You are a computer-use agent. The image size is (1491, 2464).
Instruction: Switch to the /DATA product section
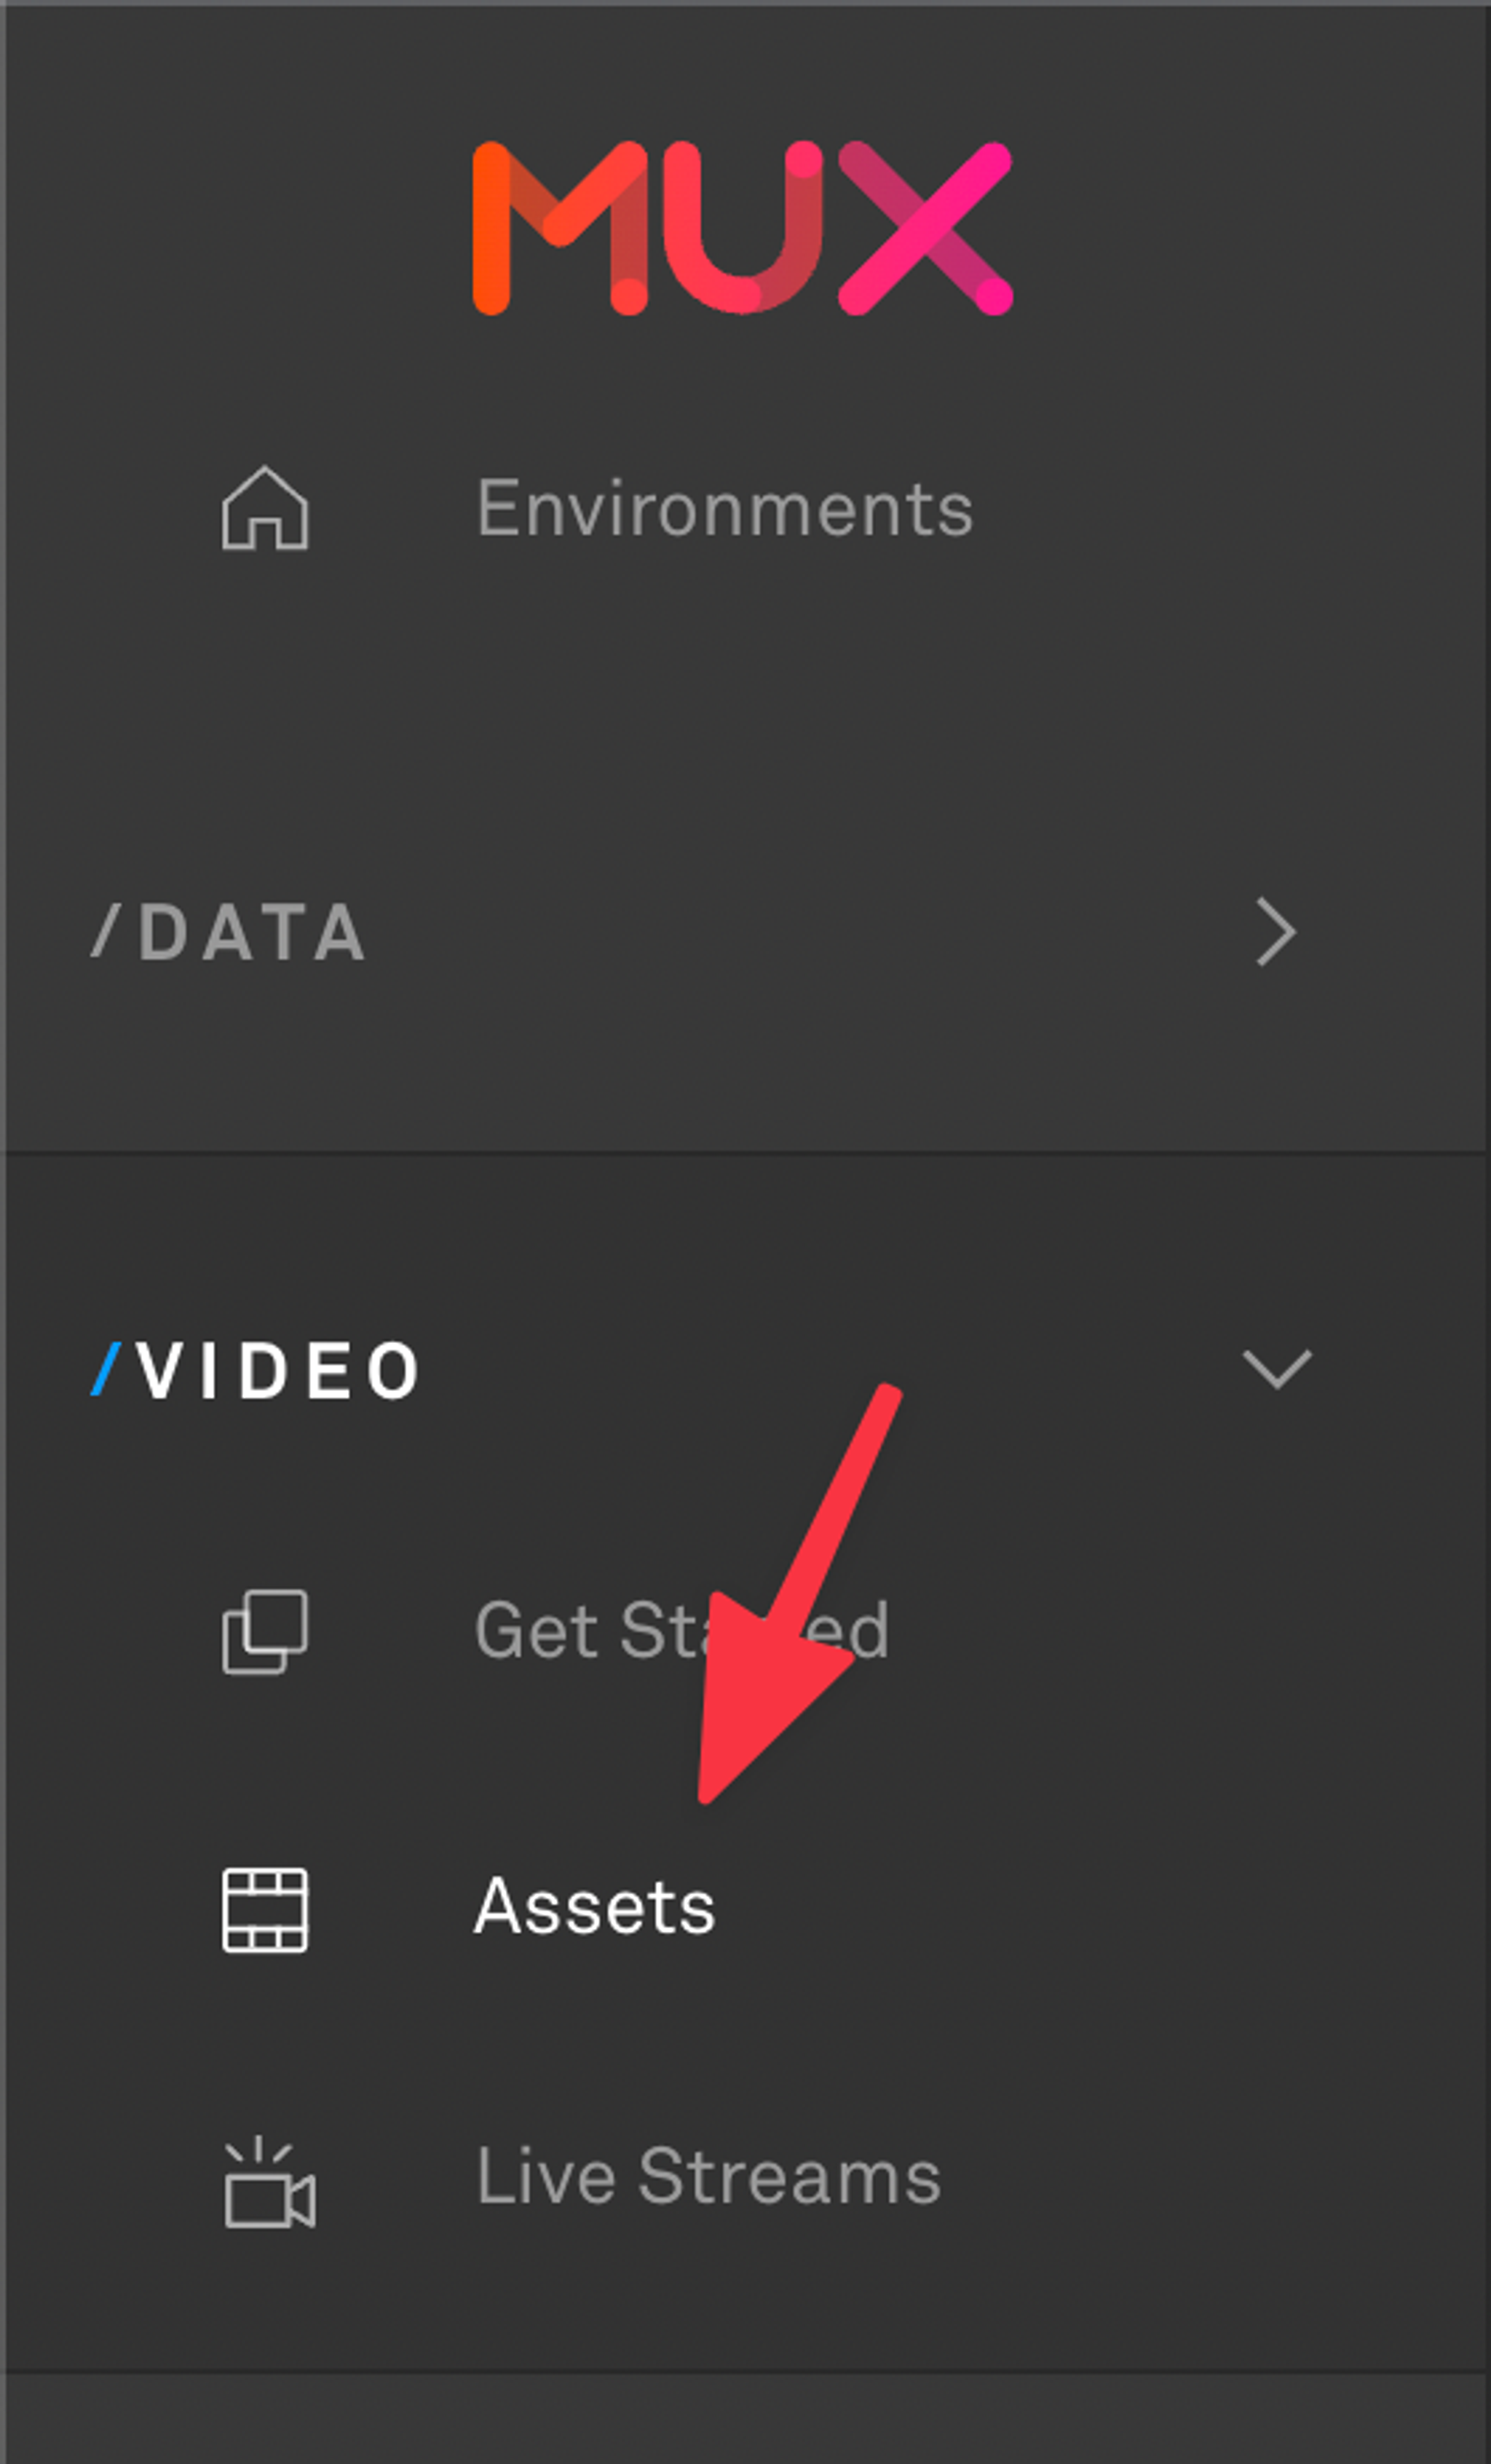click(x=228, y=932)
